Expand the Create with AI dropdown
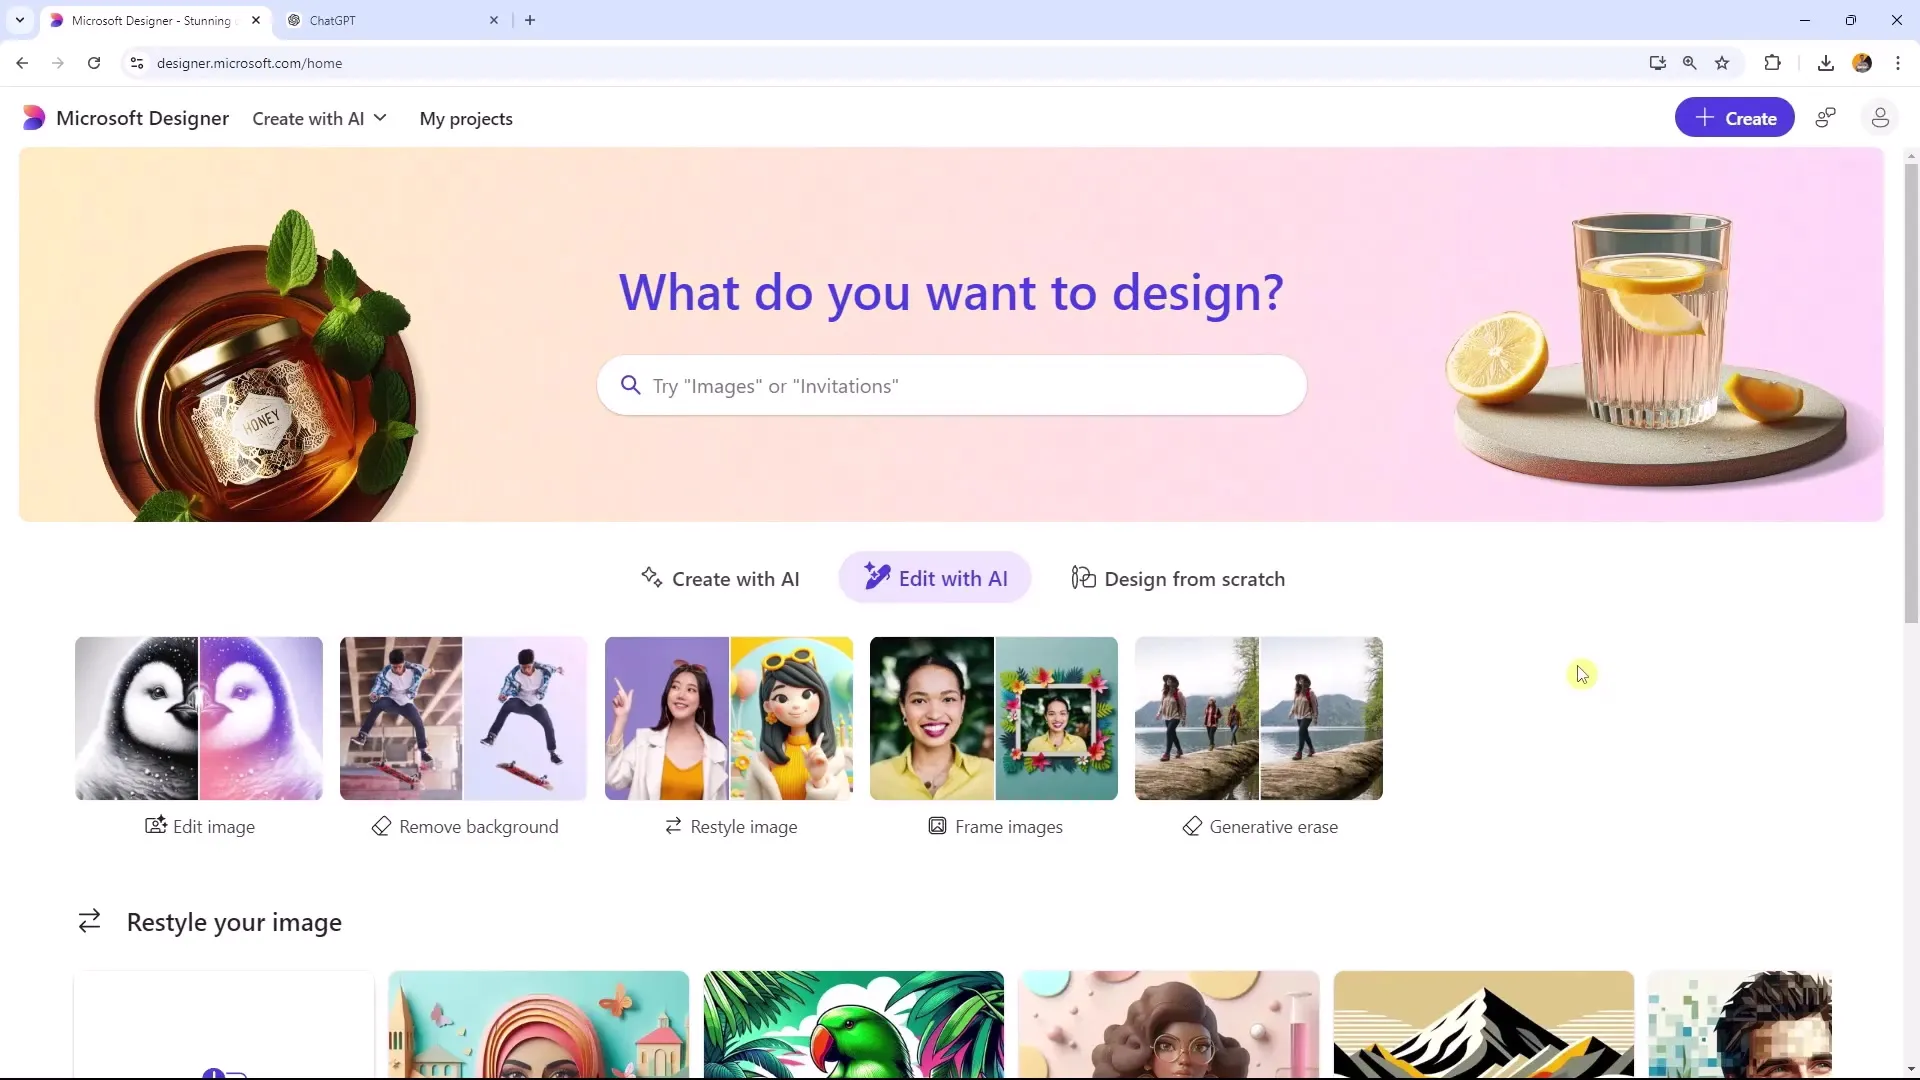This screenshot has width=1920, height=1080. (319, 119)
